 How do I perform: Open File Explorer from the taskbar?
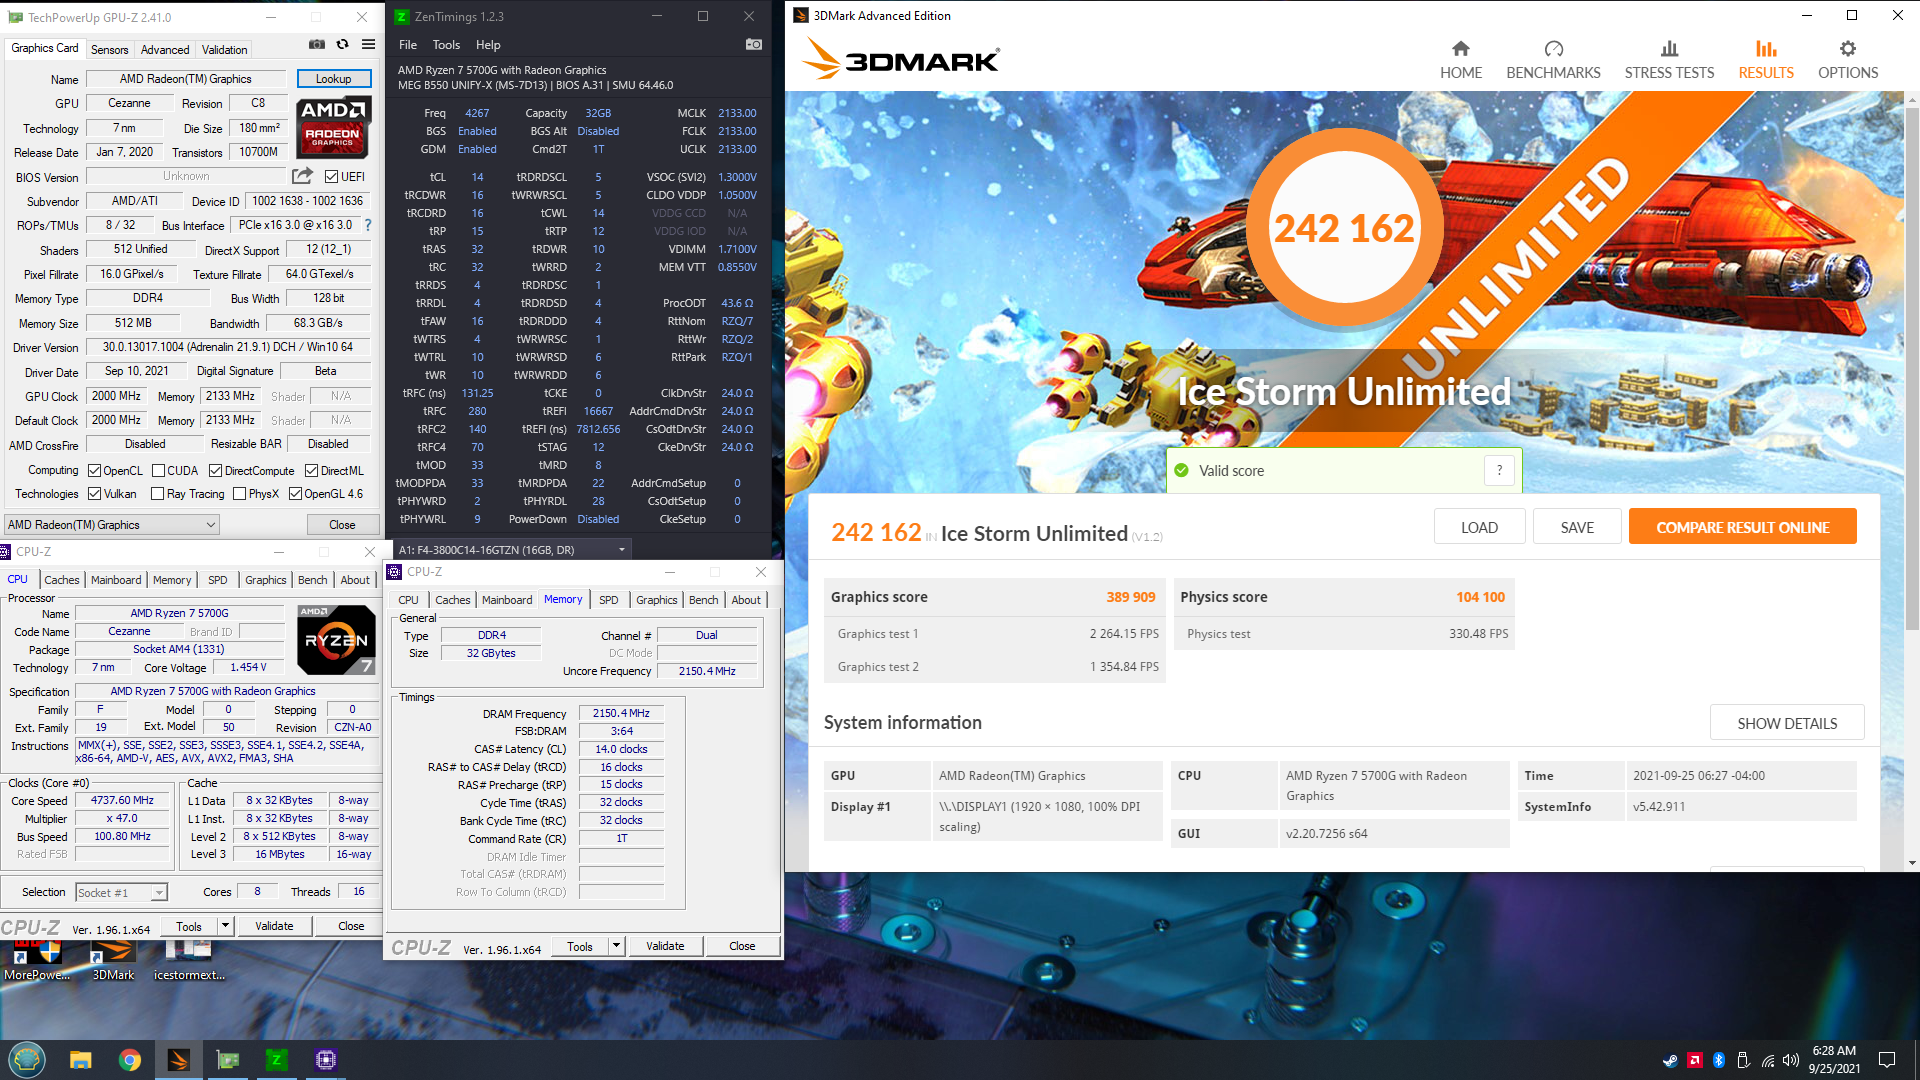point(81,1060)
